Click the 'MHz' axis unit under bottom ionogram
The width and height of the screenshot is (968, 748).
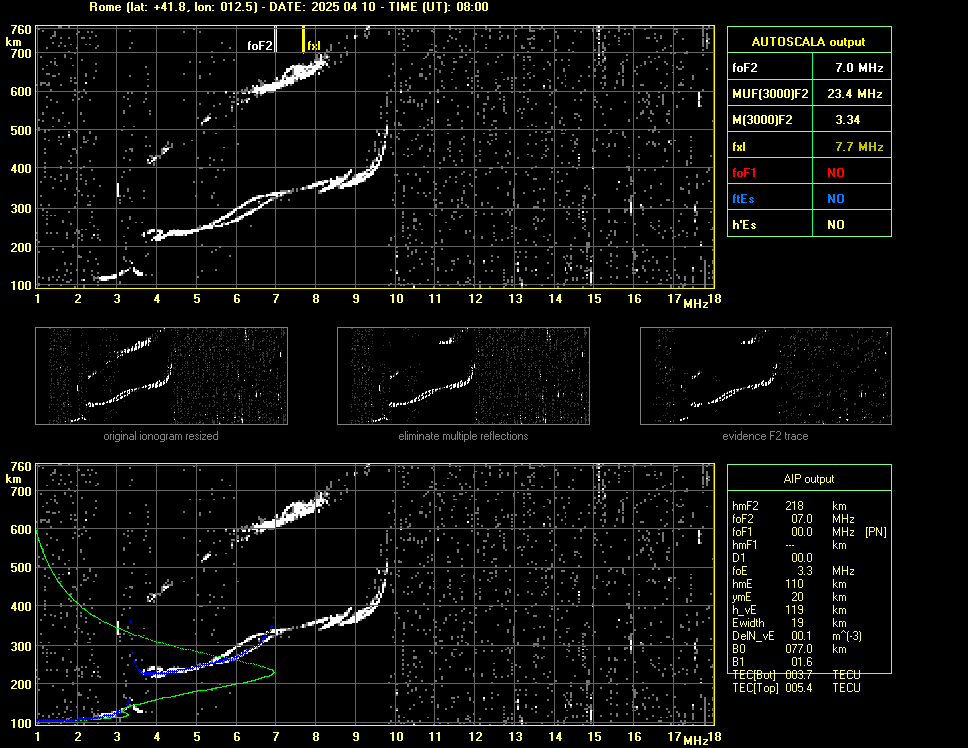[x=696, y=741]
